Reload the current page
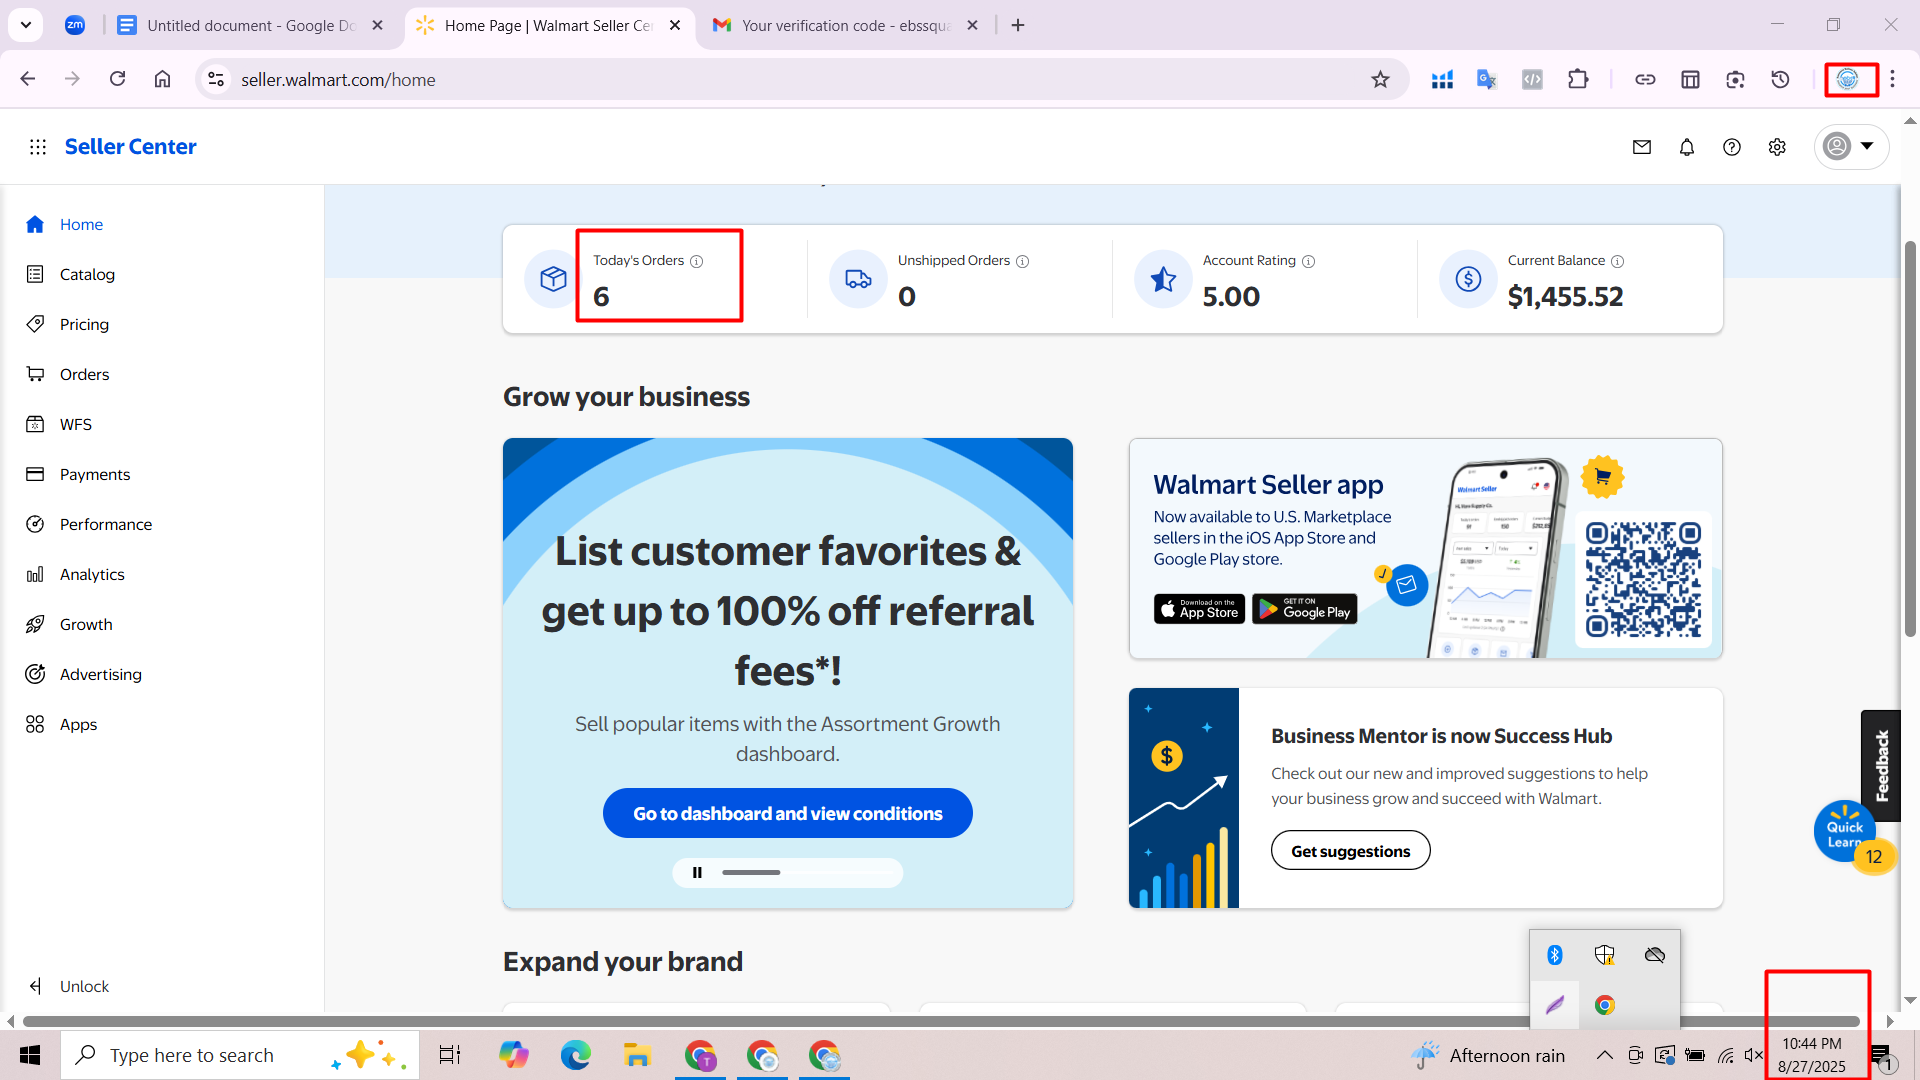The image size is (1920, 1080). [x=117, y=79]
